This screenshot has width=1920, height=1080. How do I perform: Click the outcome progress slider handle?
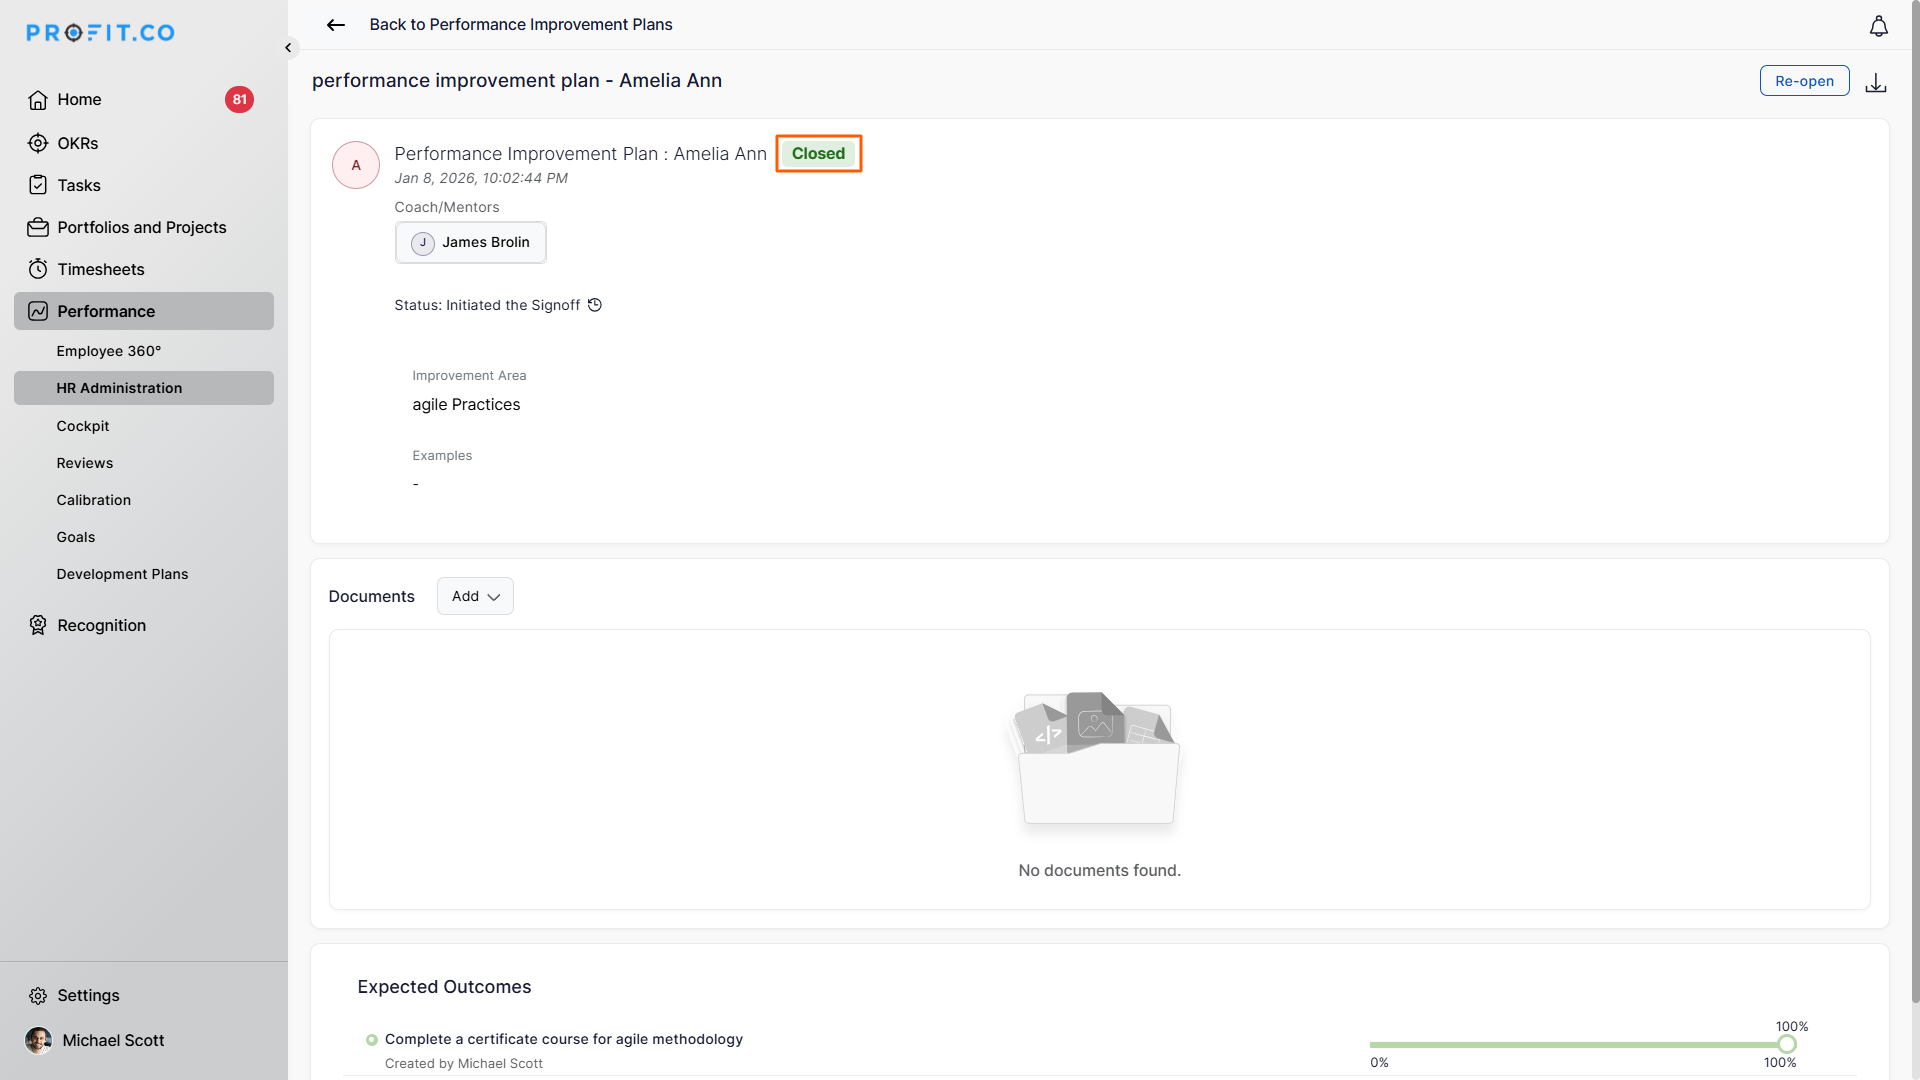tap(1786, 1044)
